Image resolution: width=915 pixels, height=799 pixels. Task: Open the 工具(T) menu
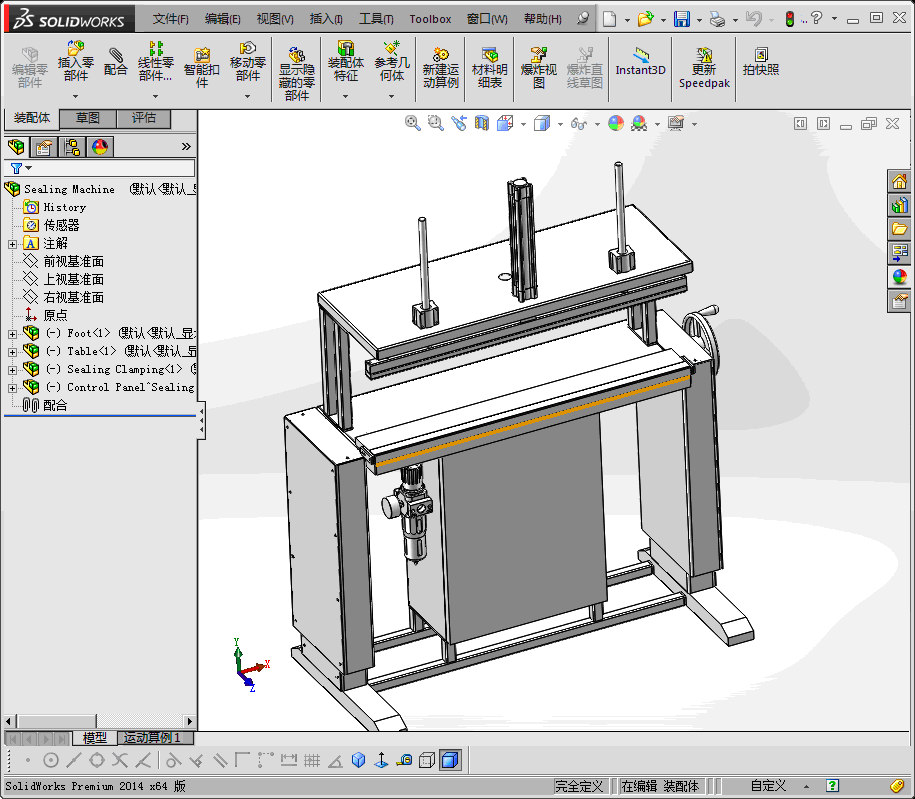click(376, 19)
